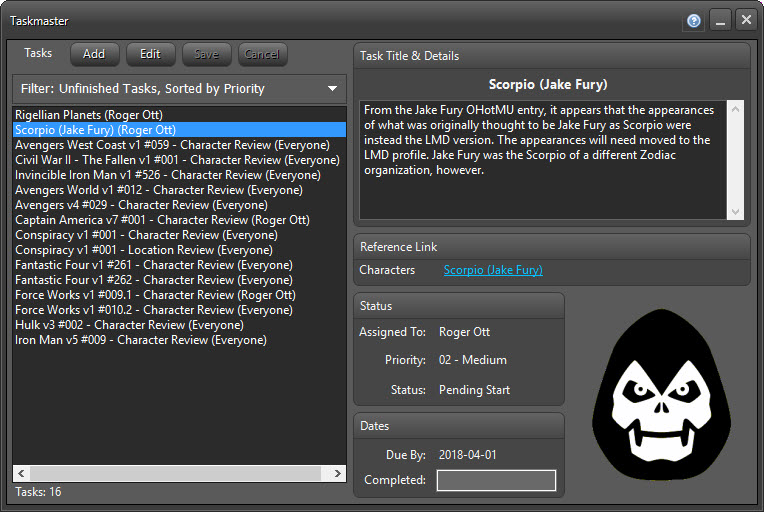Screen dimensions: 764x512
Task: Add a new task
Action: [94, 54]
